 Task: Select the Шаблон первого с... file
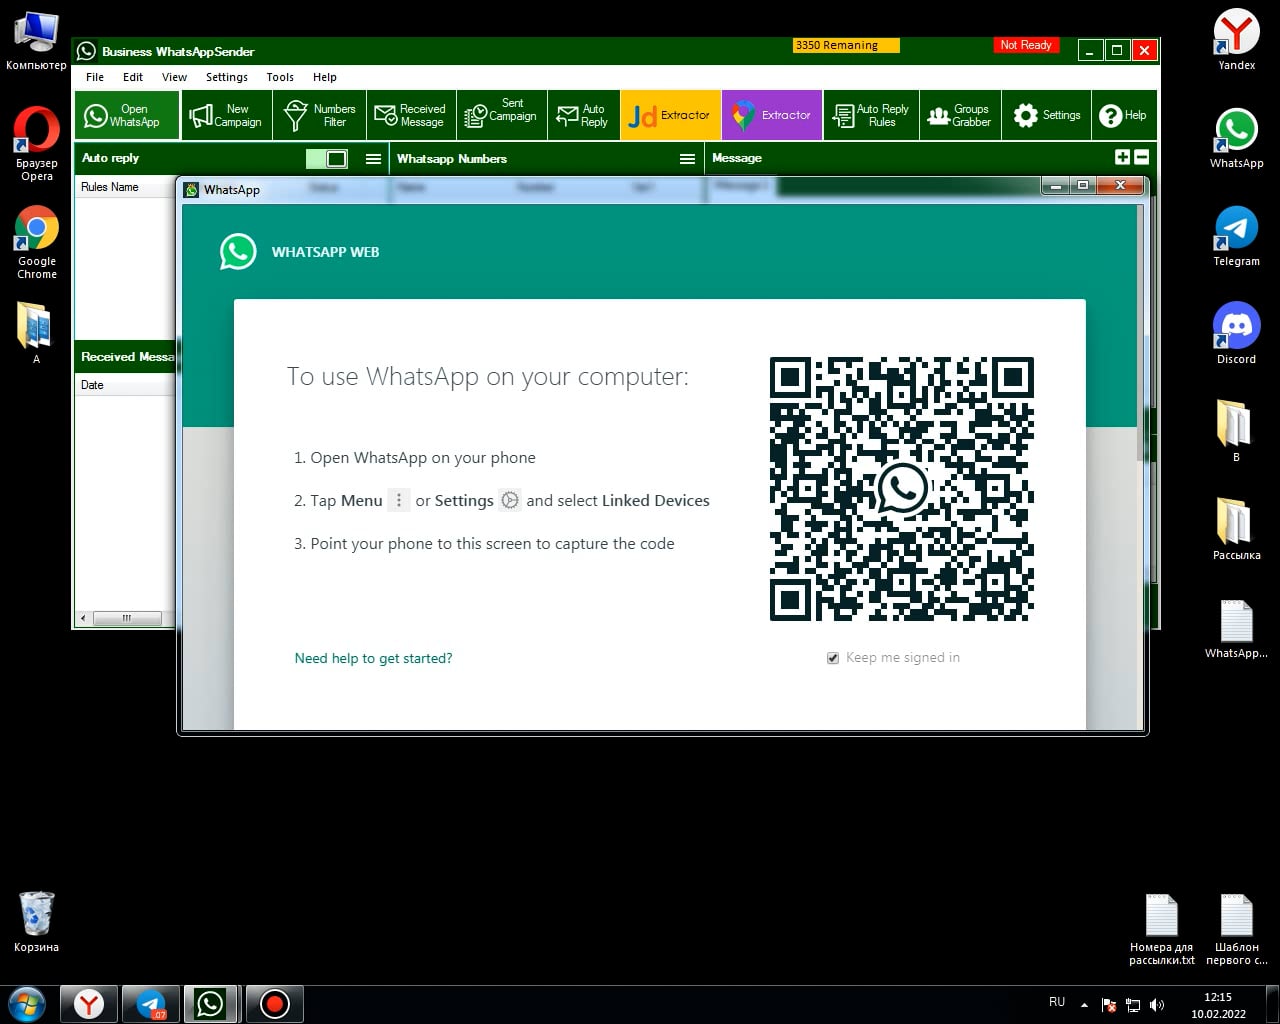pos(1237,930)
